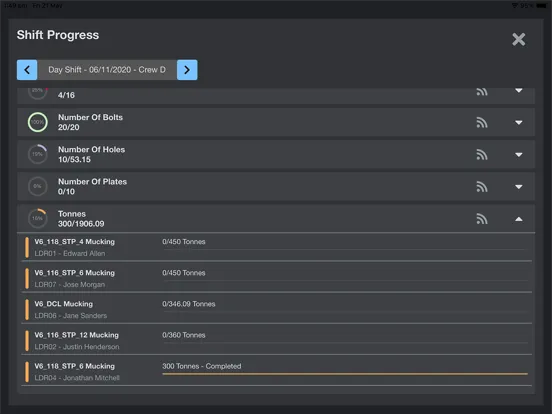Expand the Number Of Plates row
Viewport: 552px width, 414px height.
pyautogui.click(x=519, y=187)
